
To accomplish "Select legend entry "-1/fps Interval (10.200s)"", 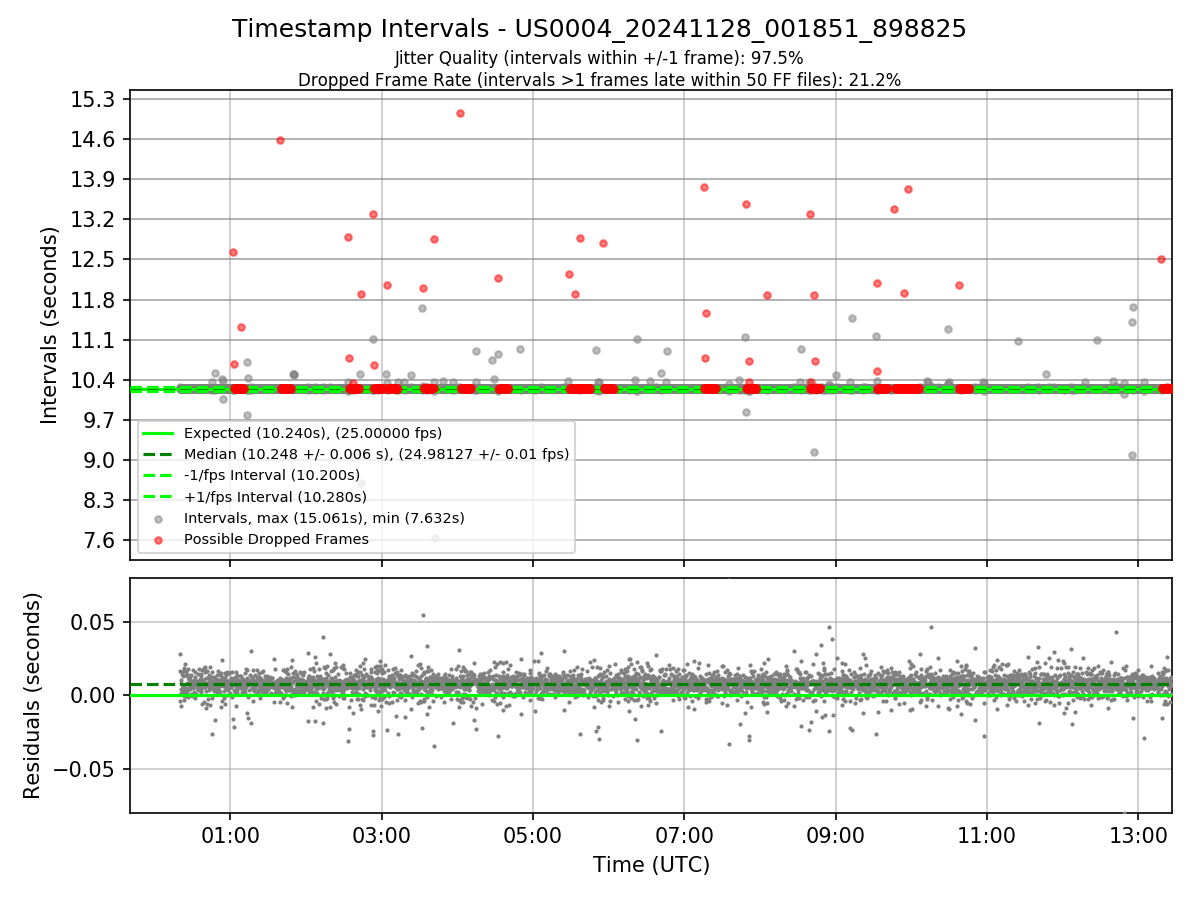I will 272,475.
